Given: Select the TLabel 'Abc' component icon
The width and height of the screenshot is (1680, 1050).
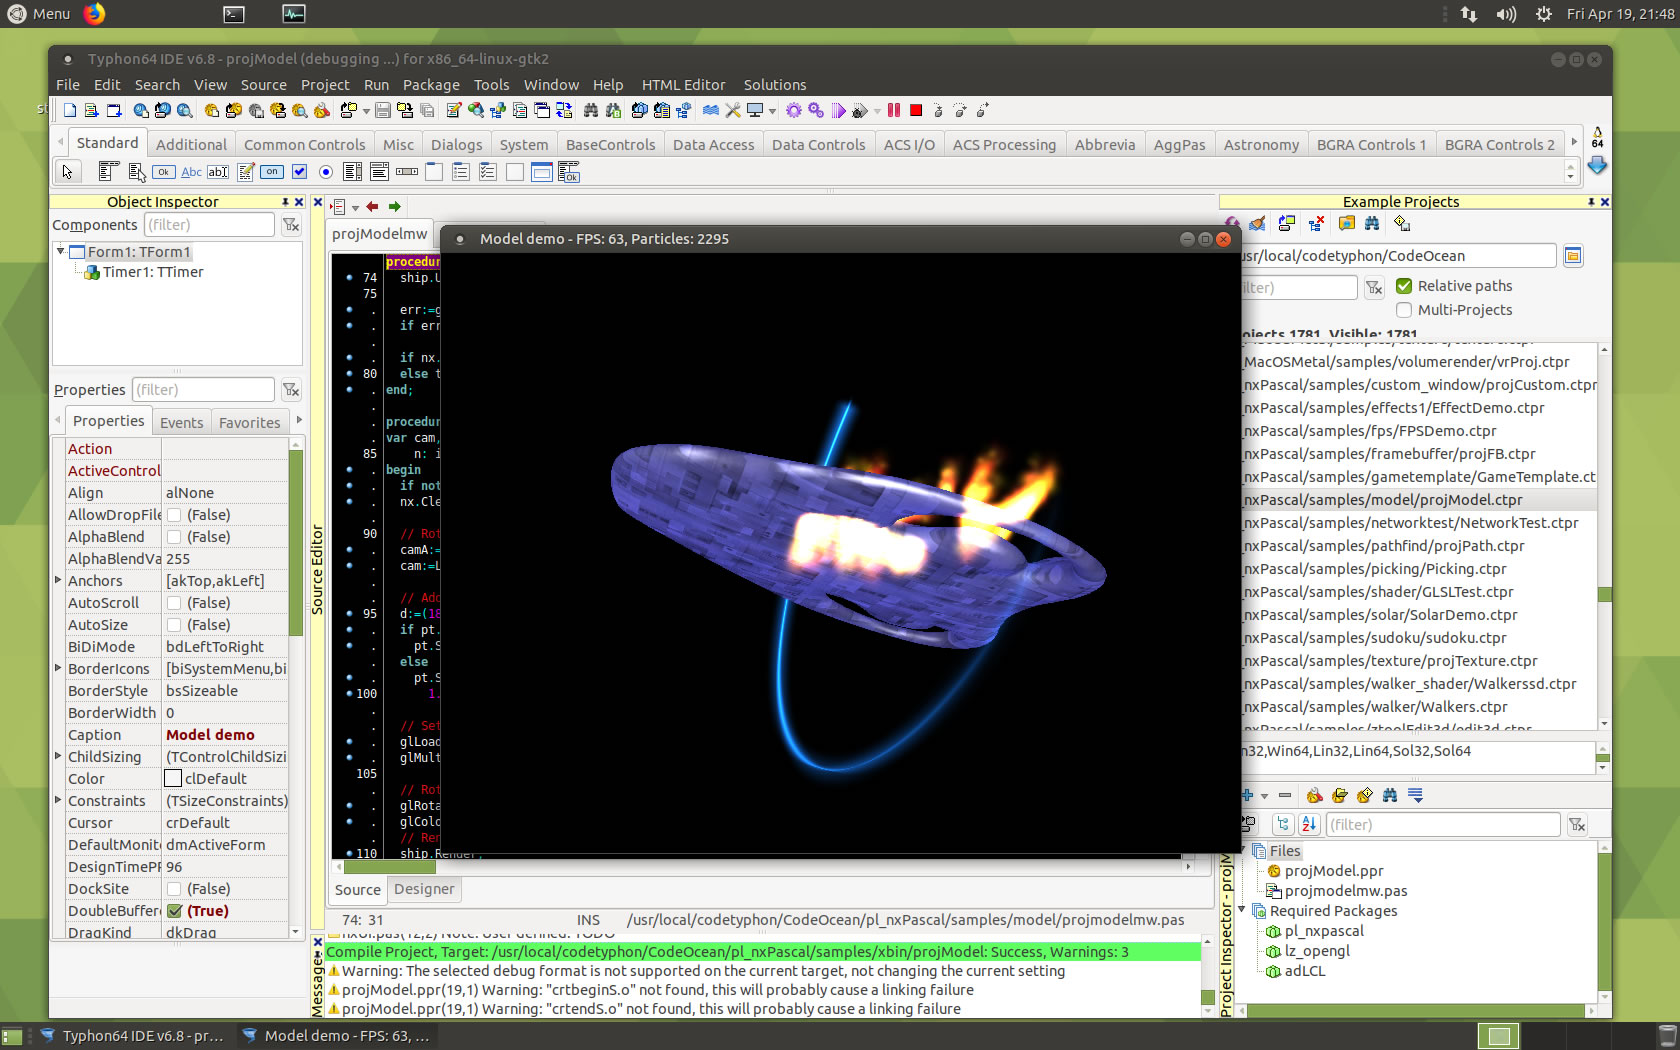Looking at the screenshot, I should click(x=191, y=172).
